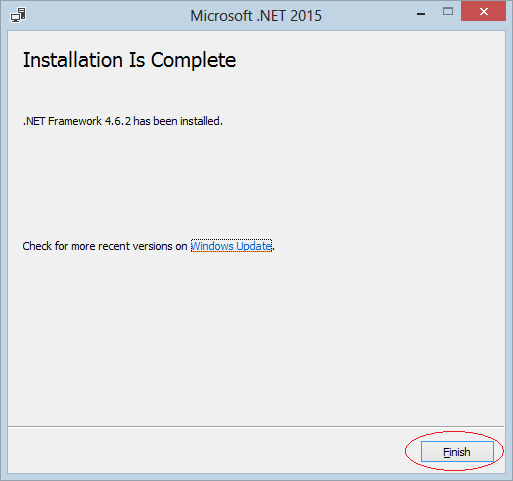
Task: Click the '2015' text in the window title
Action: [306, 16]
